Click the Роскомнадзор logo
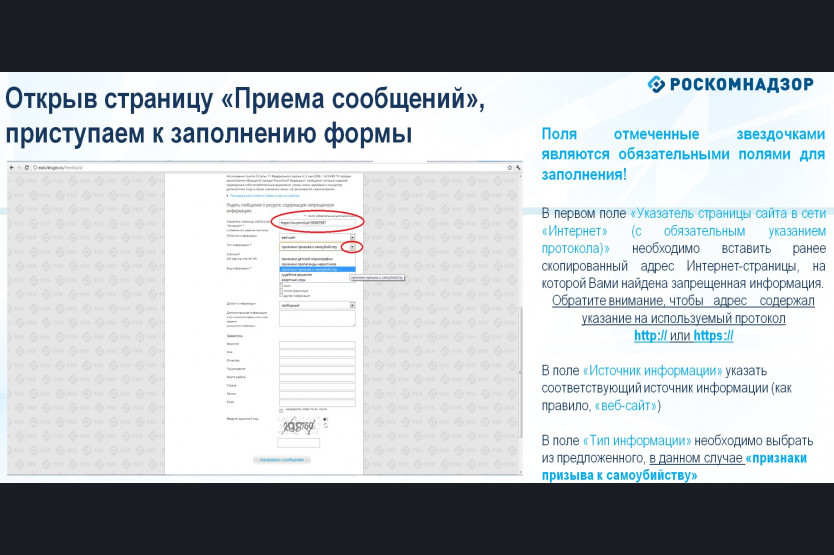 (730, 85)
